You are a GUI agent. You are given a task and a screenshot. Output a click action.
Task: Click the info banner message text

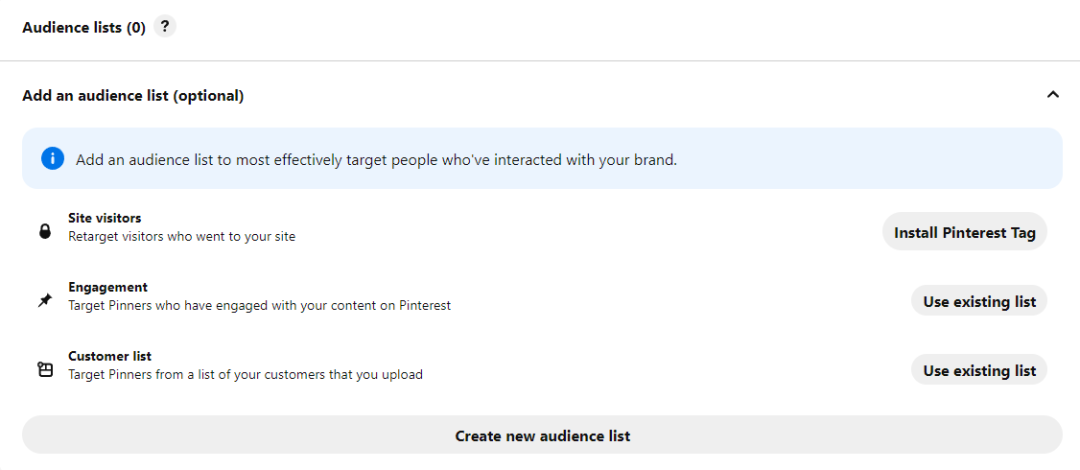(376, 159)
